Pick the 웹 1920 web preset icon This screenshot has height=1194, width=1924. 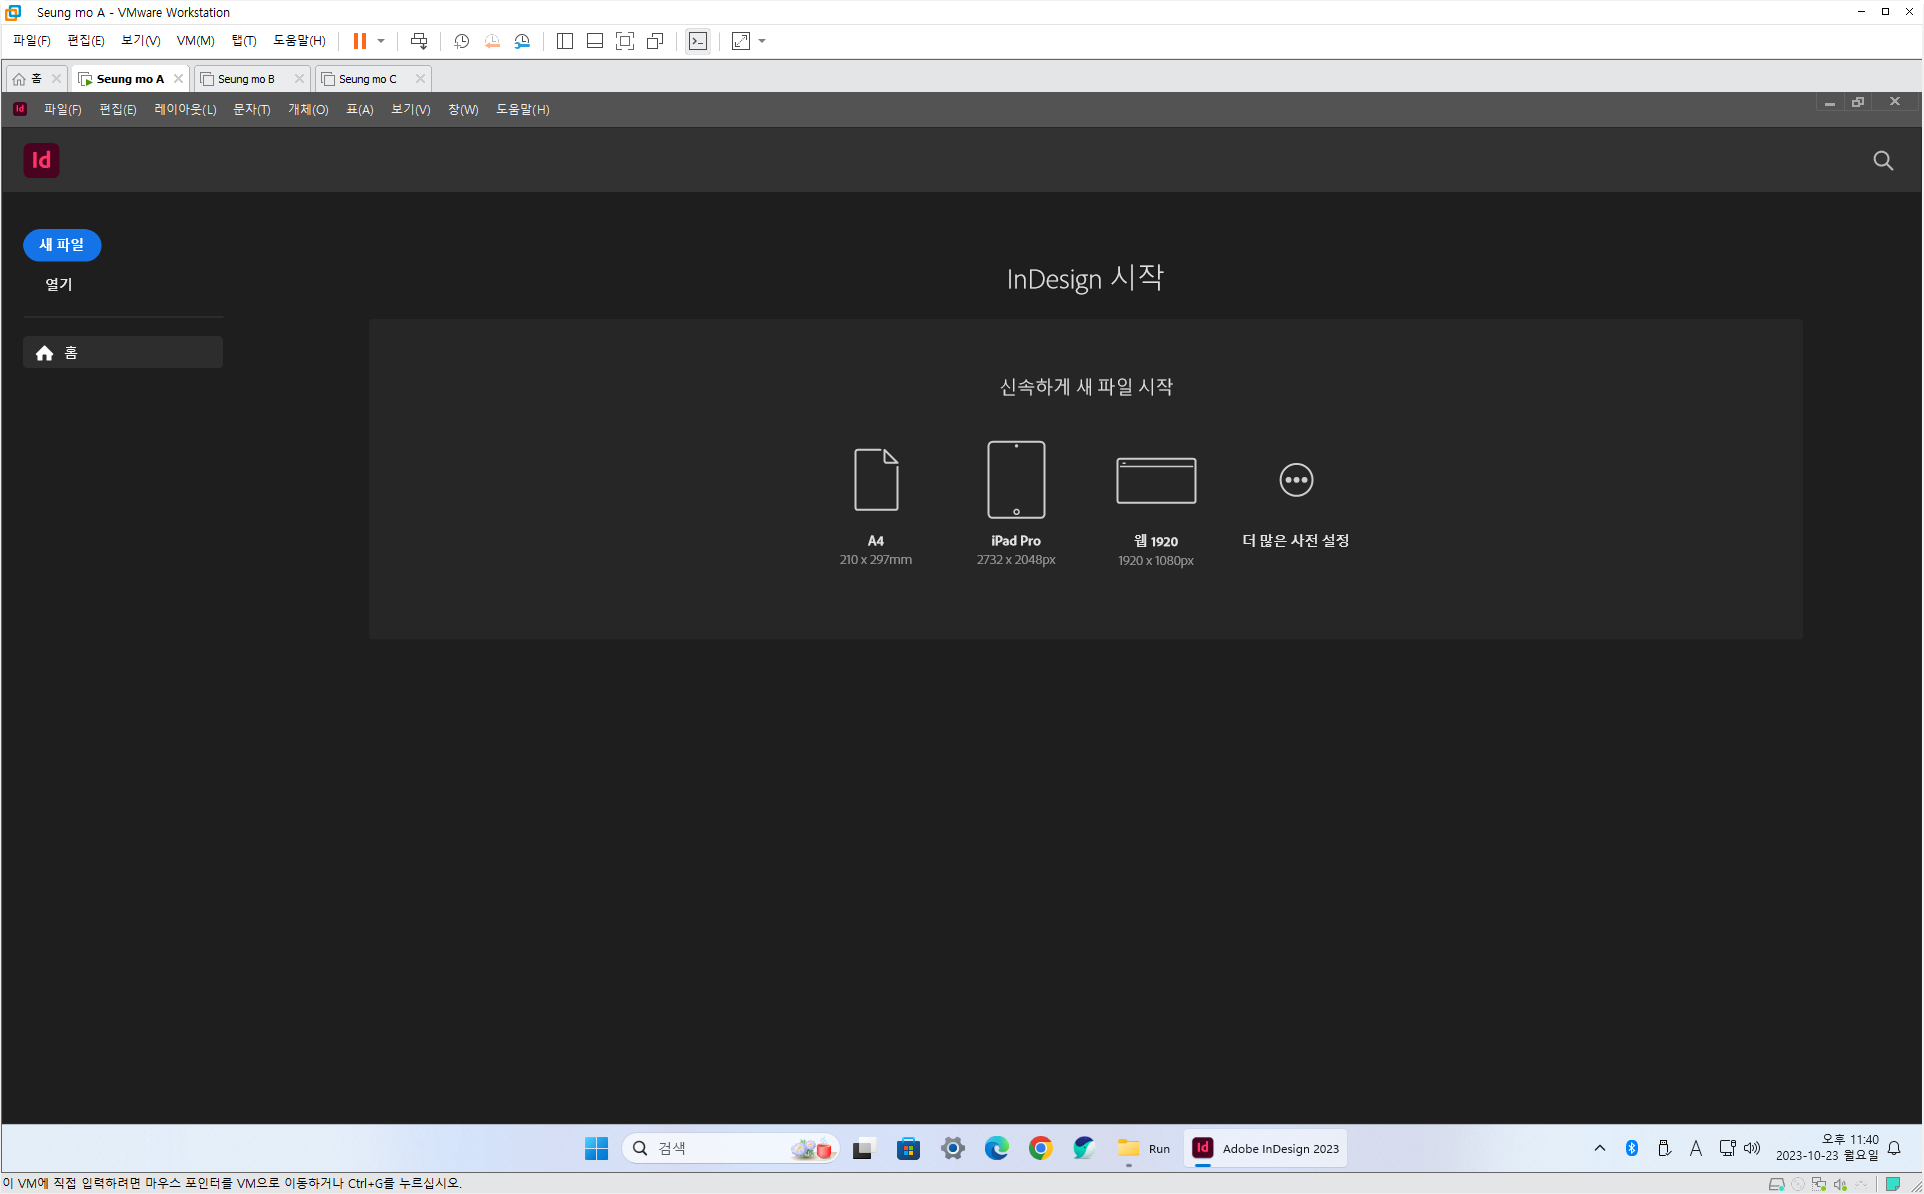(1156, 481)
